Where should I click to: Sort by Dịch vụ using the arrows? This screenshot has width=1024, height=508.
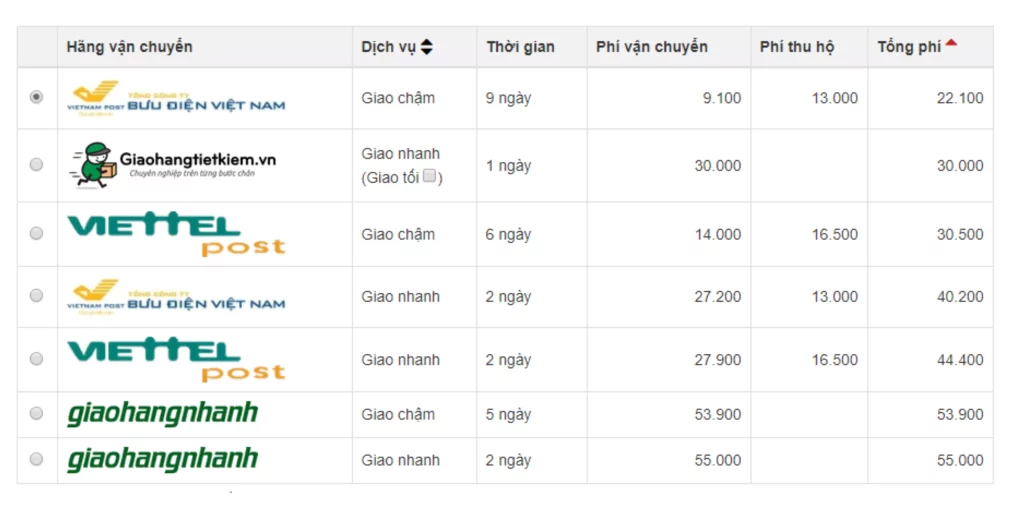(426, 47)
